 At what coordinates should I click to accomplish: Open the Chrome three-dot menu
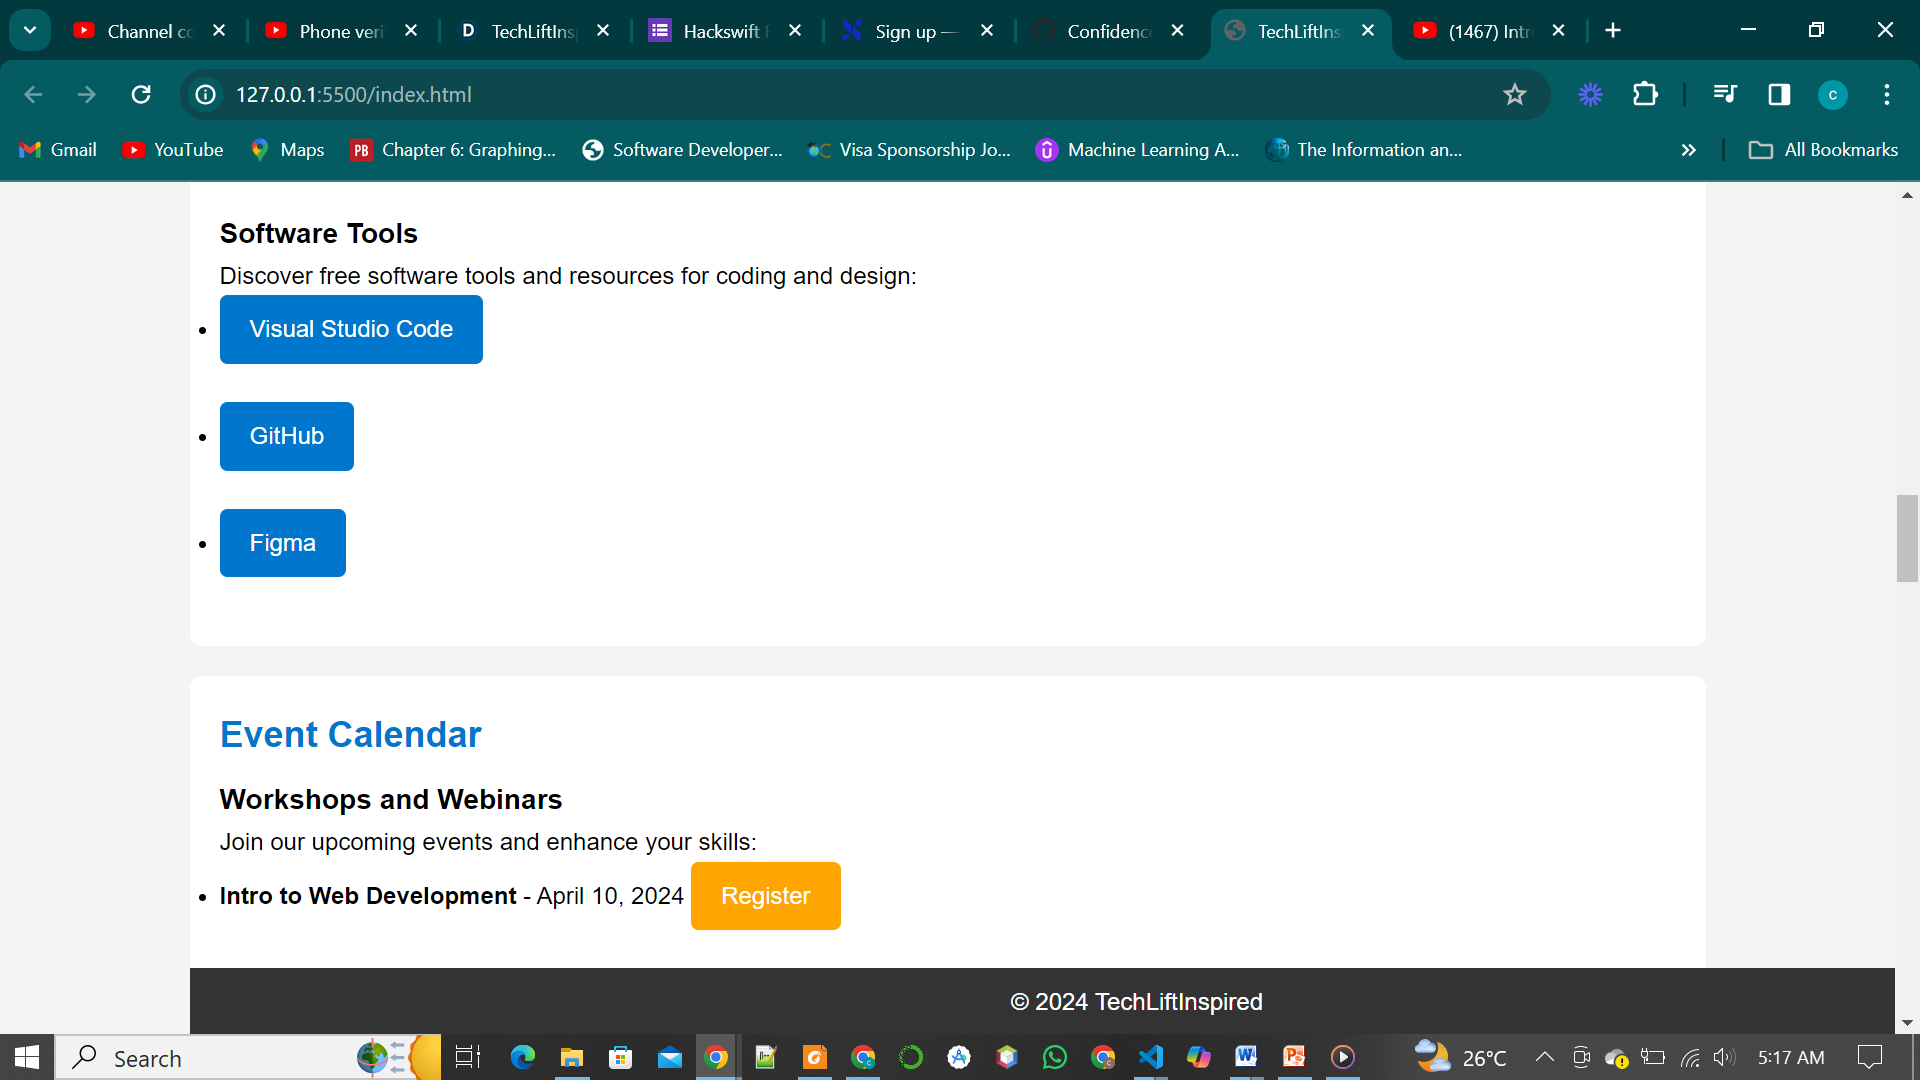pos(1887,94)
